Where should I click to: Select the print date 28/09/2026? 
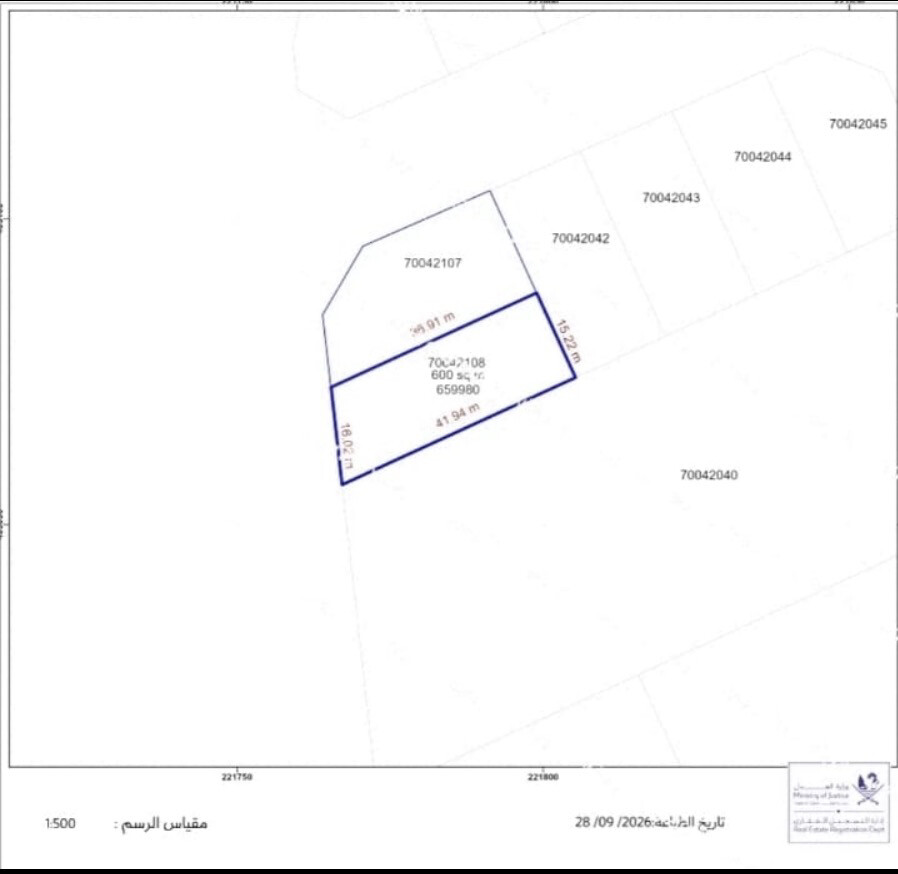[613, 822]
